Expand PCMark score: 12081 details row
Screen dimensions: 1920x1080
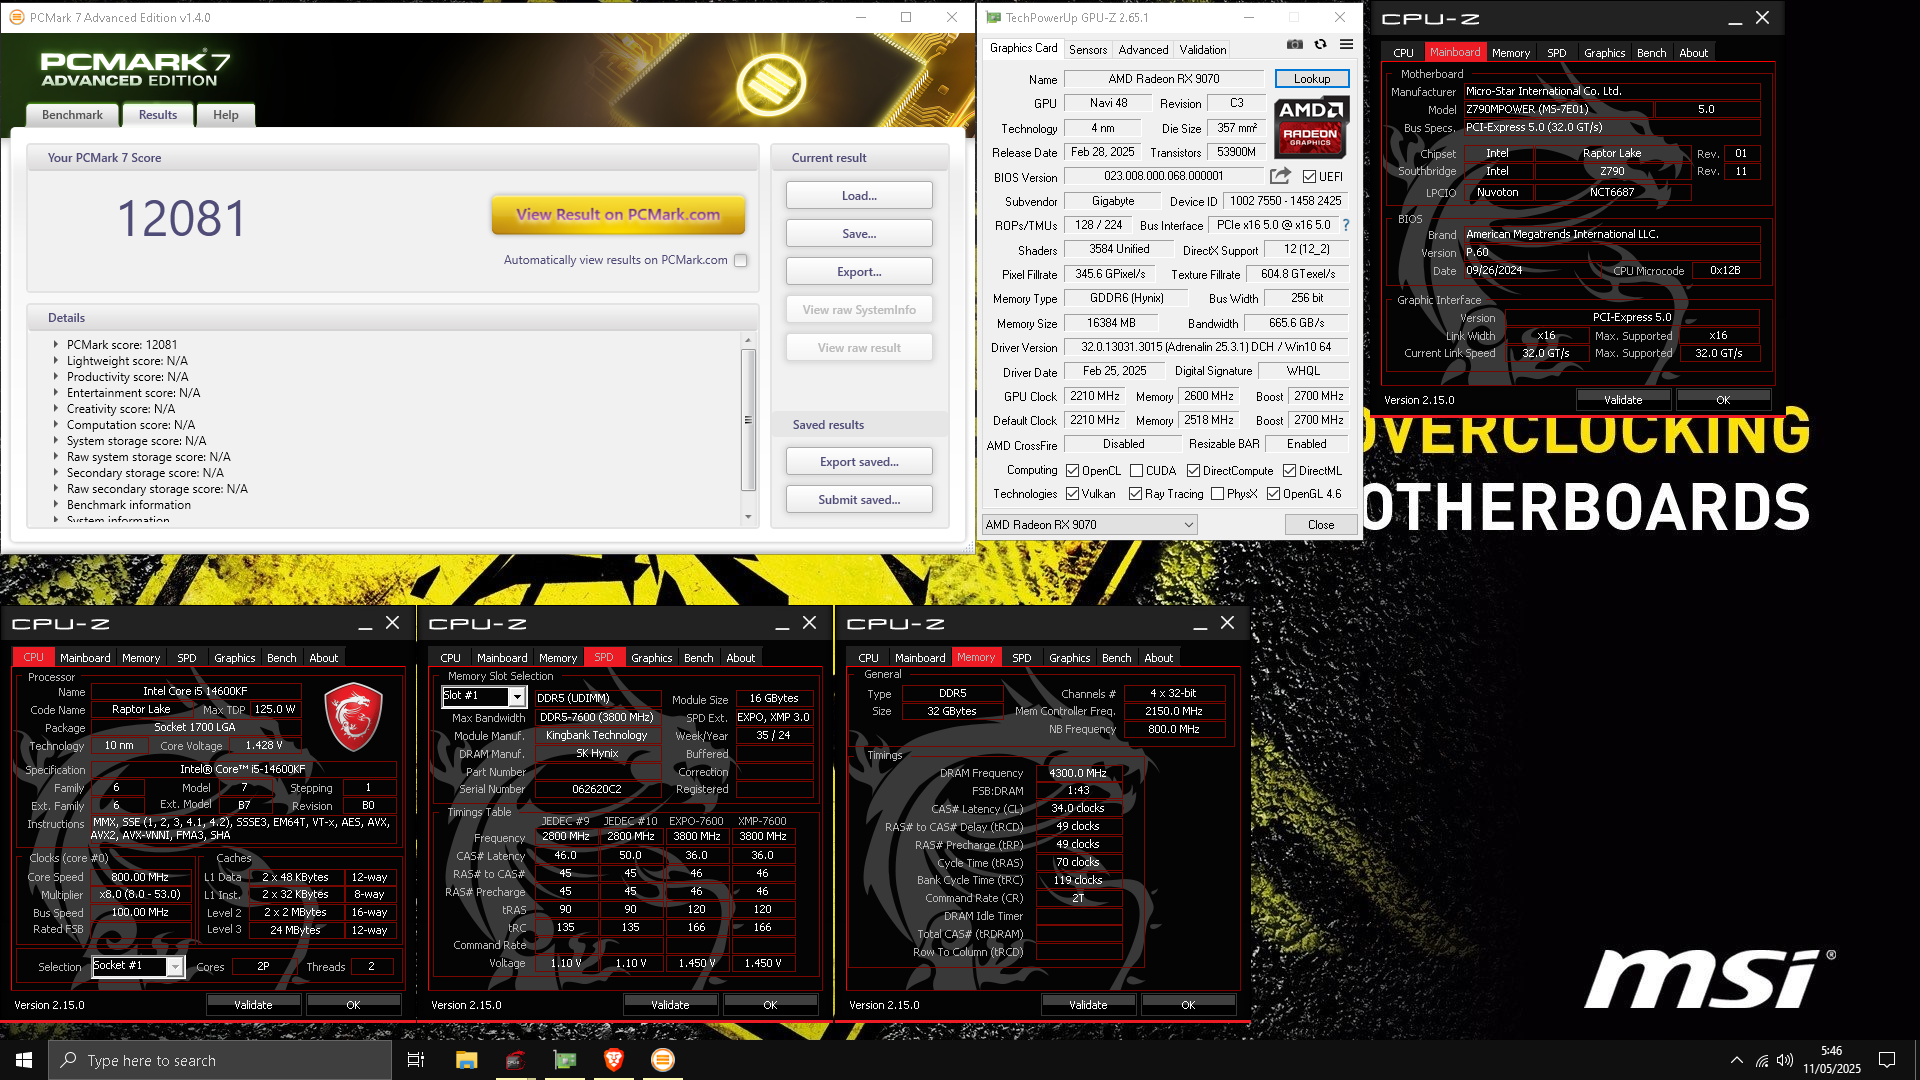(56, 344)
